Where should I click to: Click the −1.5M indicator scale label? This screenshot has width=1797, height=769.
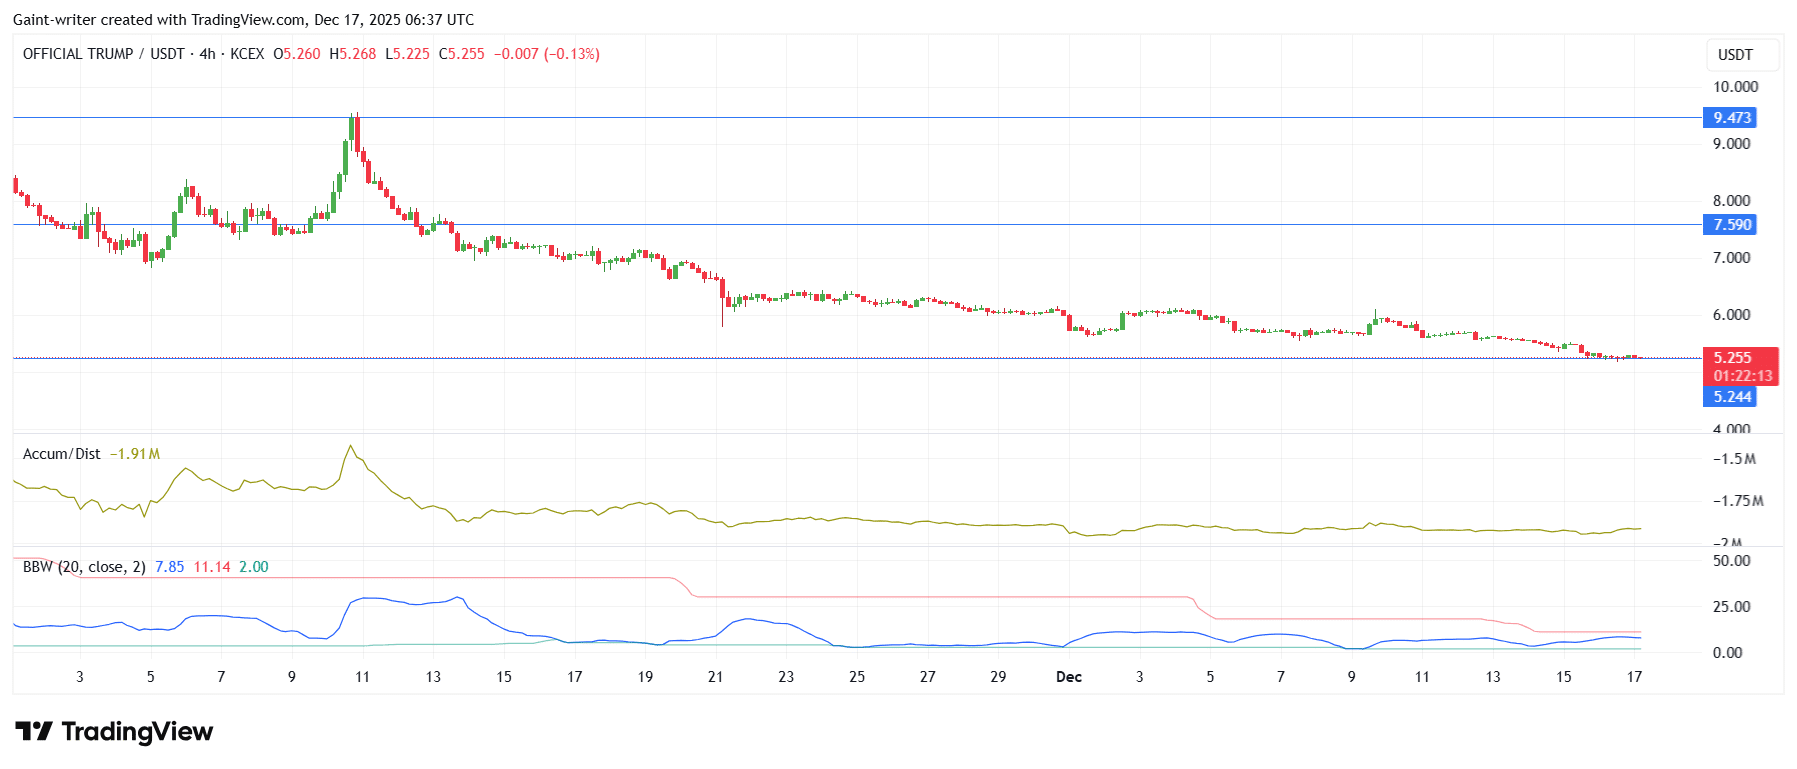tap(1734, 459)
